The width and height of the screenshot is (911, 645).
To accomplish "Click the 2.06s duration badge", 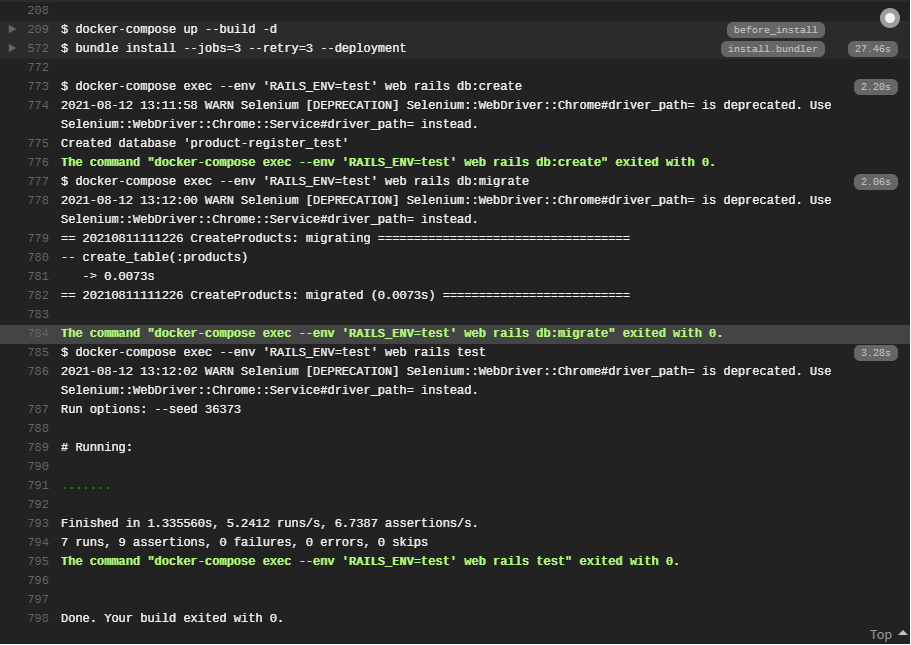I will (x=876, y=182).
